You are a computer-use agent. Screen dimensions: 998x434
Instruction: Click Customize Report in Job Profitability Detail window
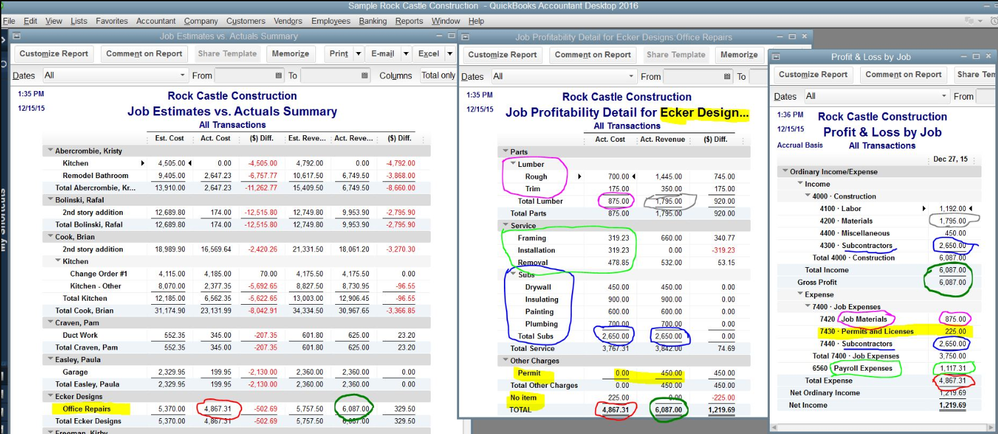[x=502, y=55]
